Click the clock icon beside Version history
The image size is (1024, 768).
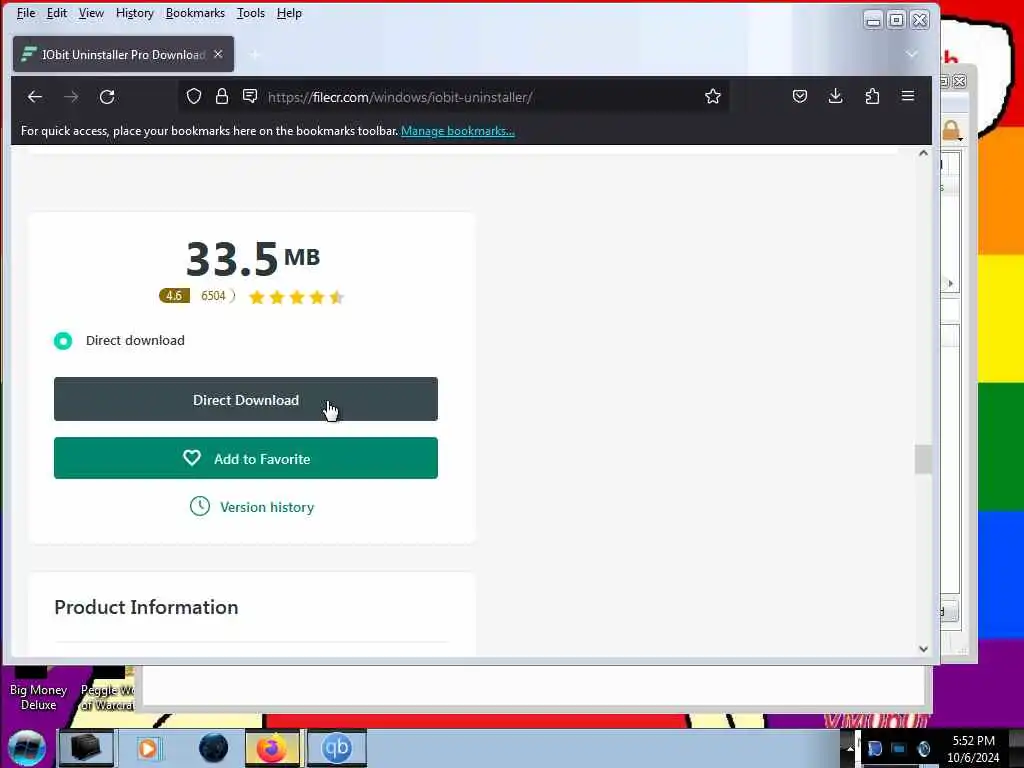[200, 506]
